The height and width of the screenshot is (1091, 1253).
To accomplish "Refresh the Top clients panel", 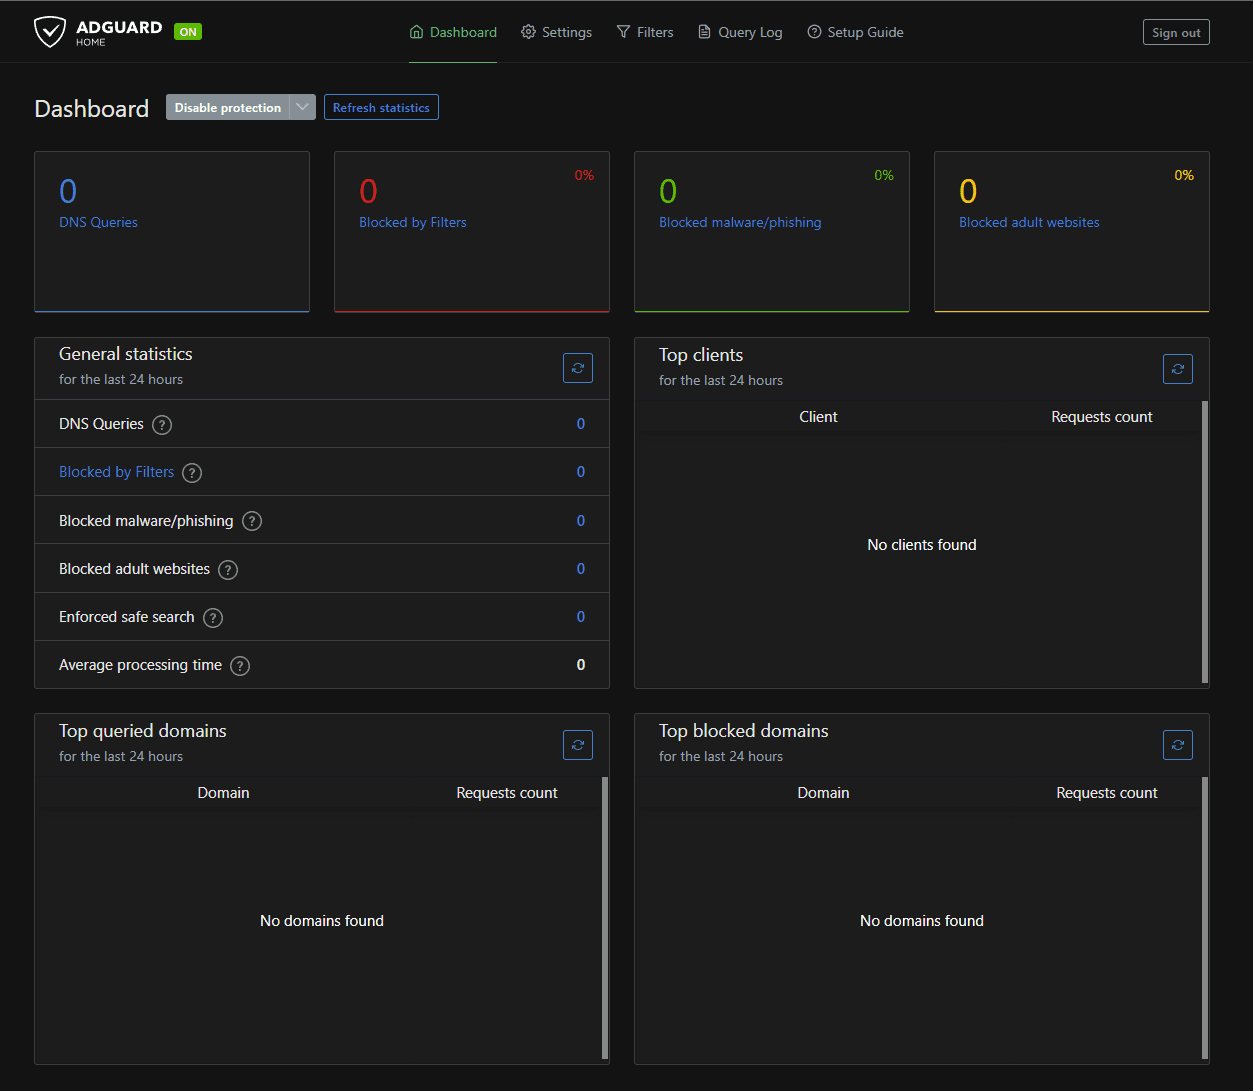I will pos(1177,369).
